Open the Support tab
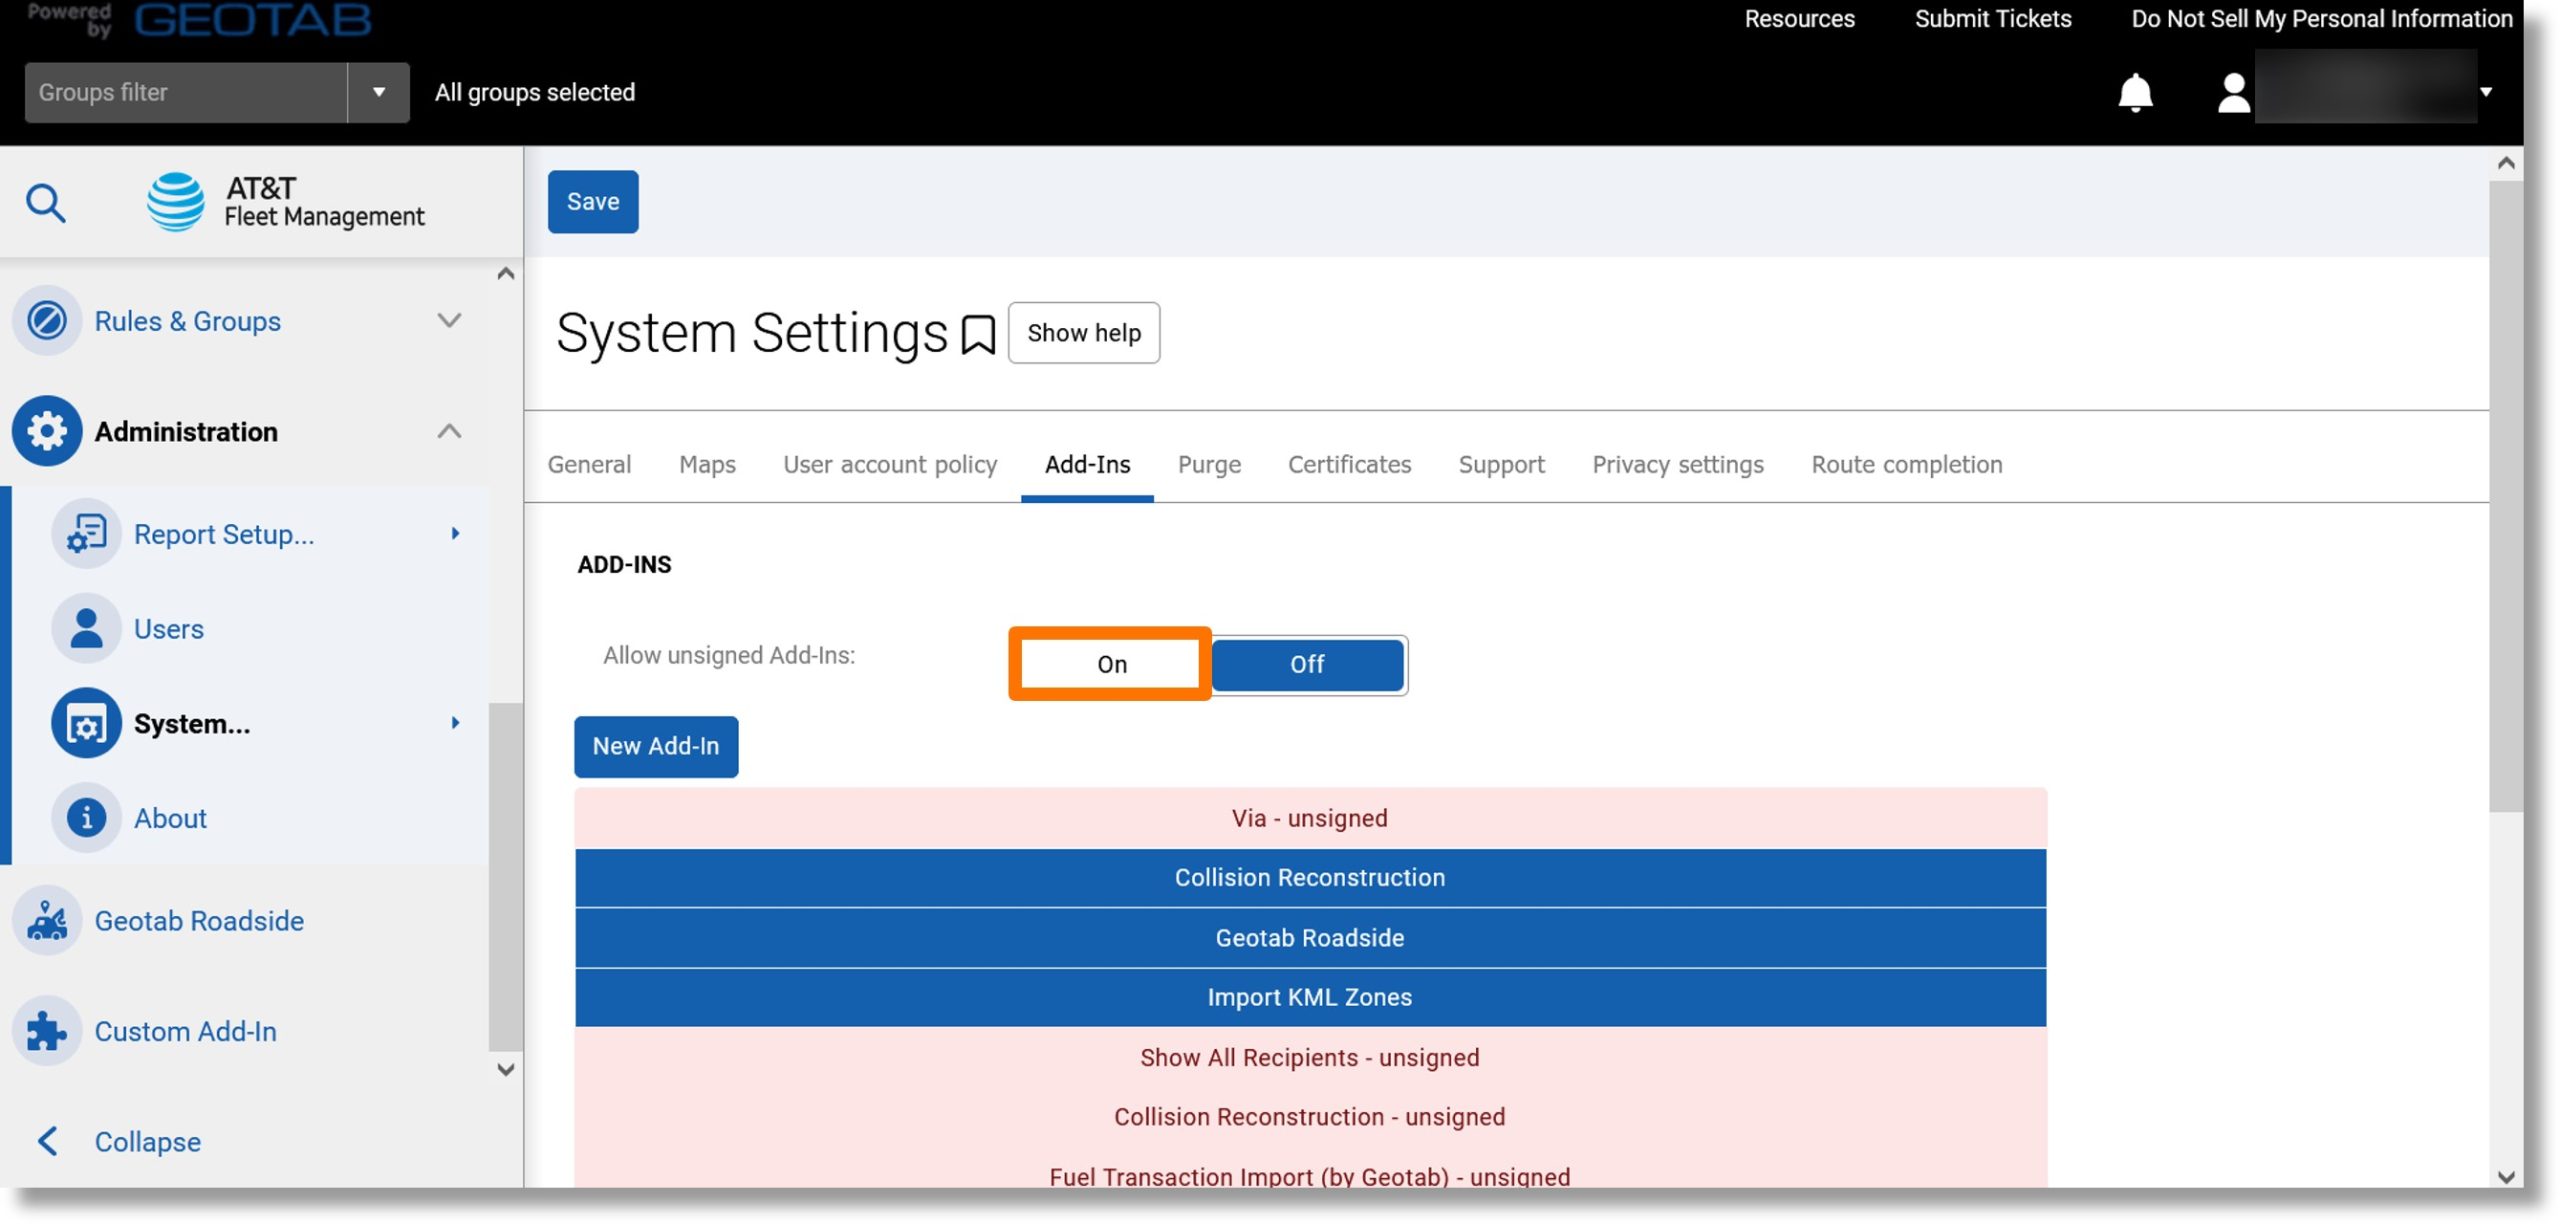Image resolution: width=2560 pixels, height=1224 pixels. 1501,465
